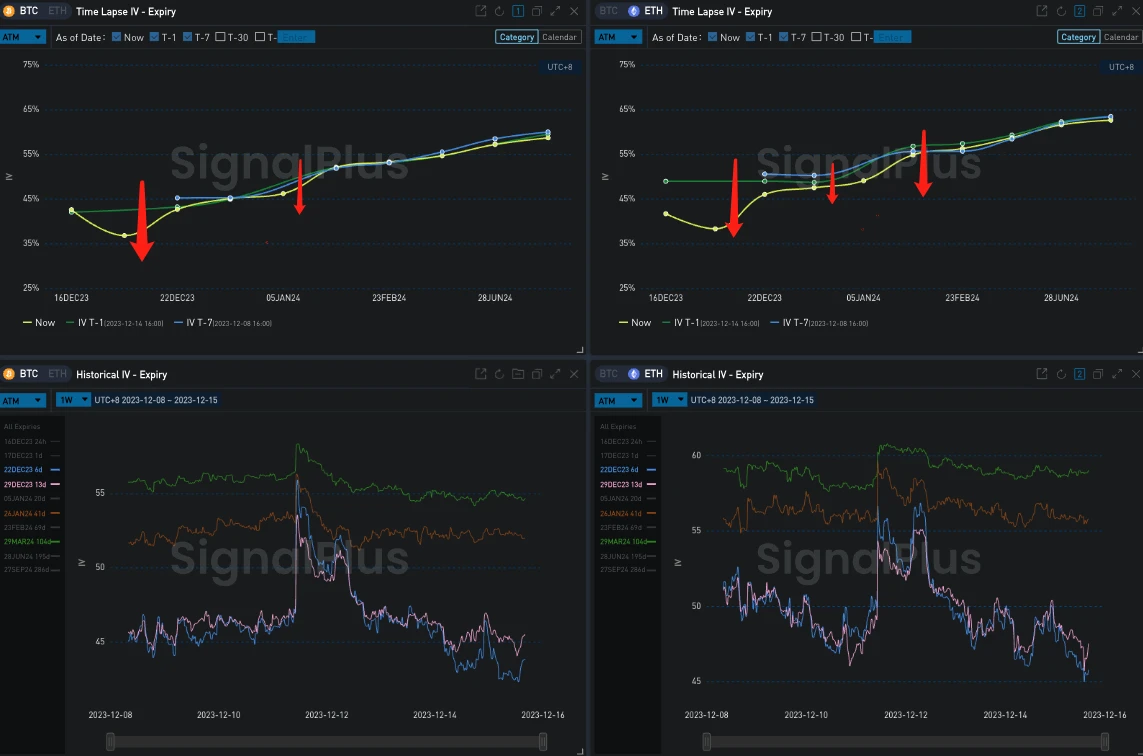
Task: Click export icon in BTC Time Lapse panel
Action: [481, 11]
